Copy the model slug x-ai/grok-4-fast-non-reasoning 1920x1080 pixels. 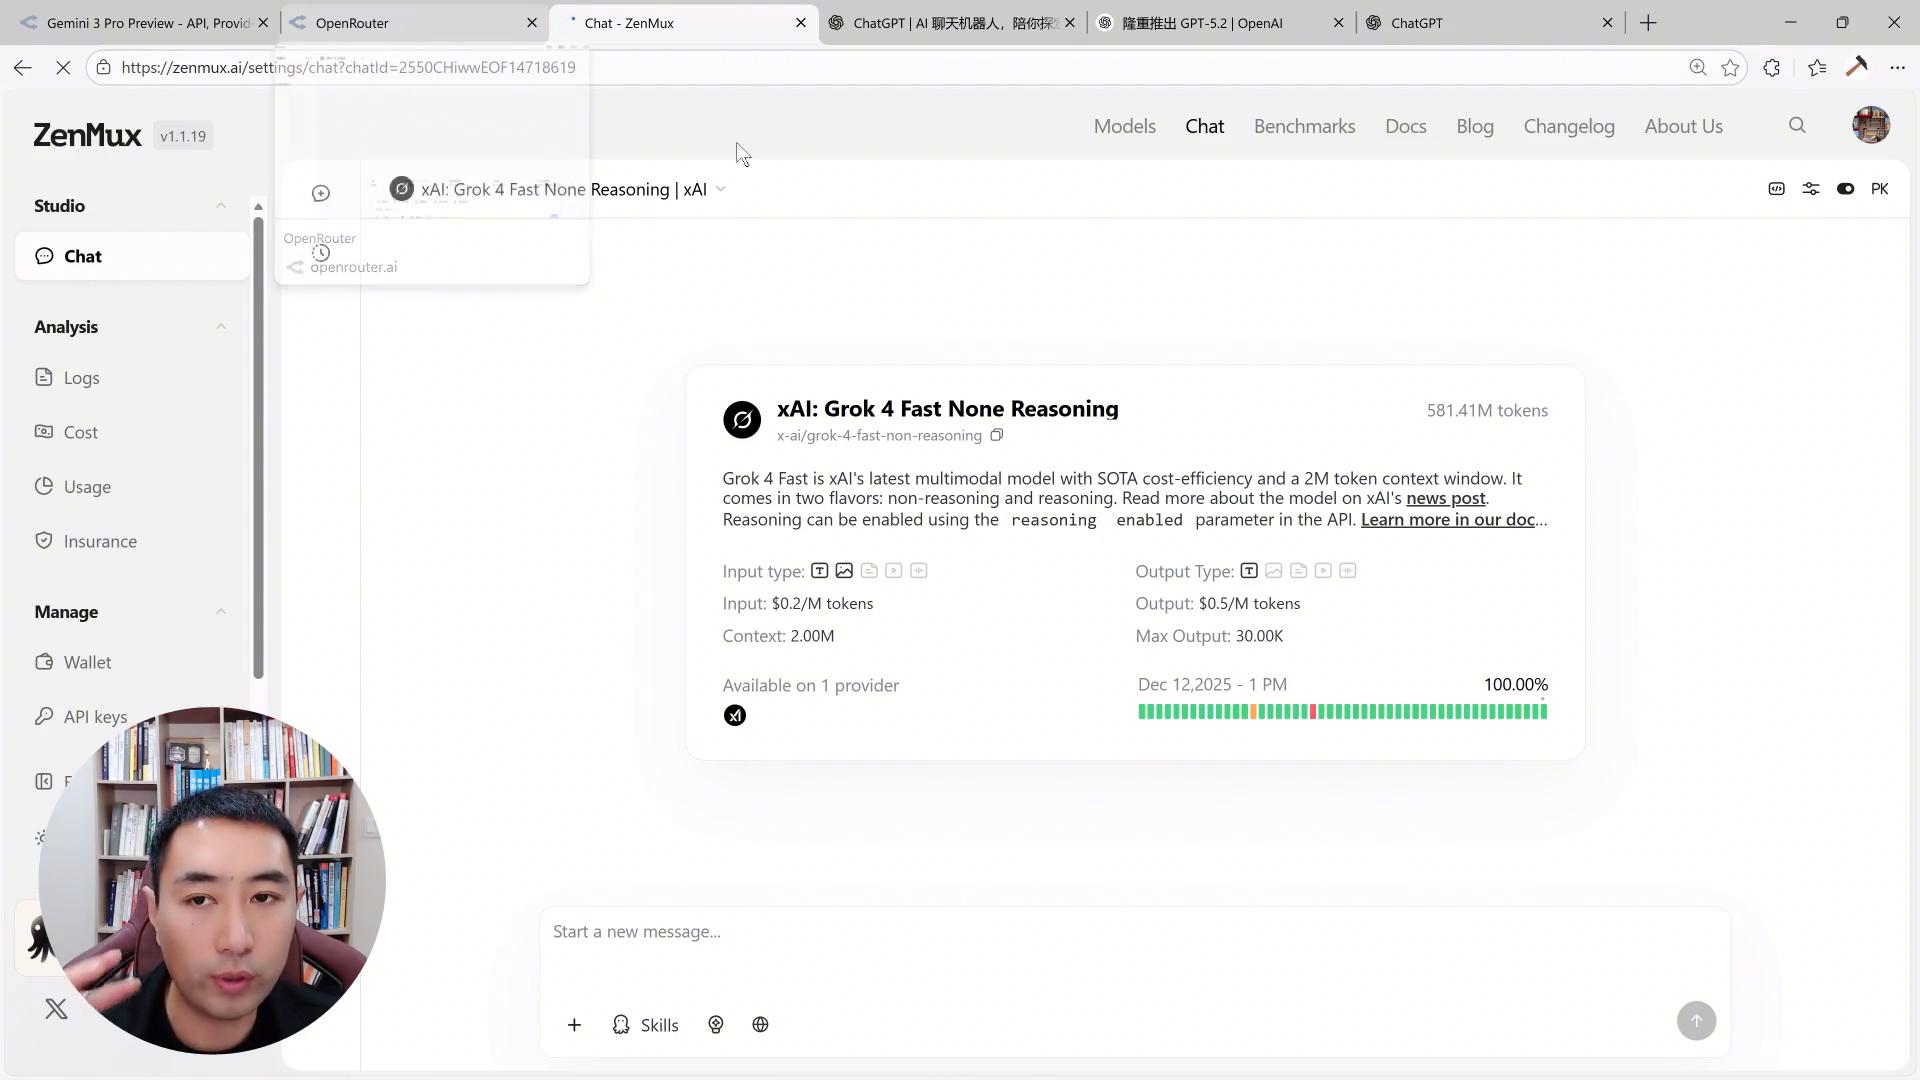point(997,436)
